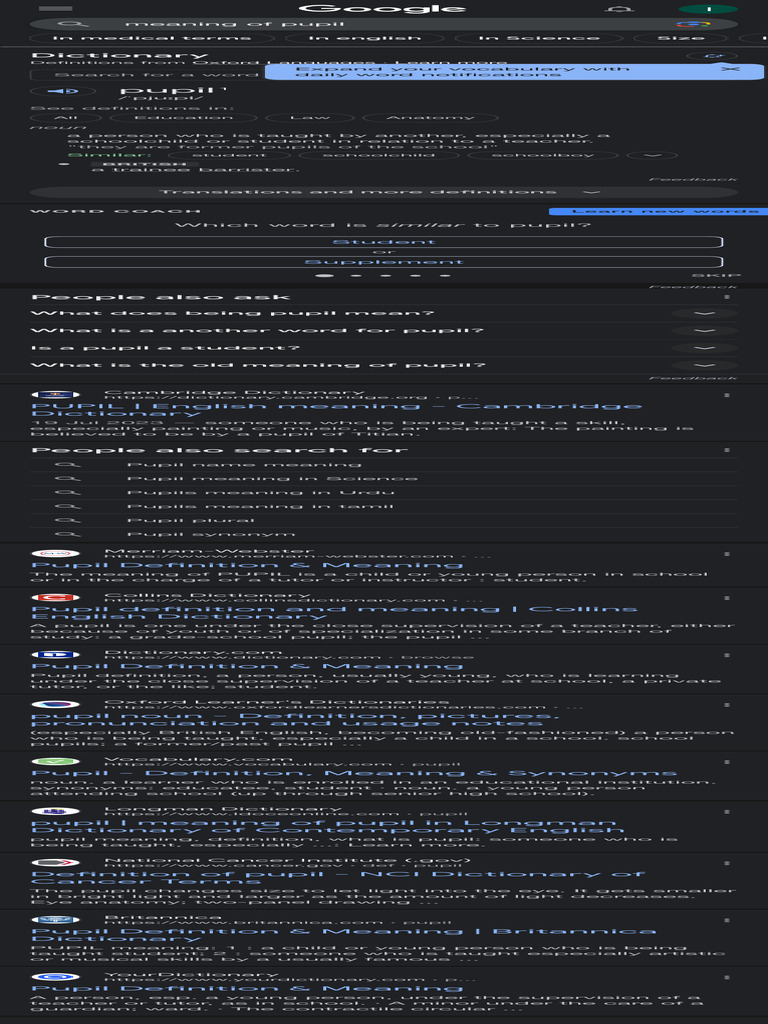Open 'pupil noun - Definition, pictures, pronunciation' link
Image resolution: width=768 pixels, height=1024 pixels.
[x=295, y=719]
